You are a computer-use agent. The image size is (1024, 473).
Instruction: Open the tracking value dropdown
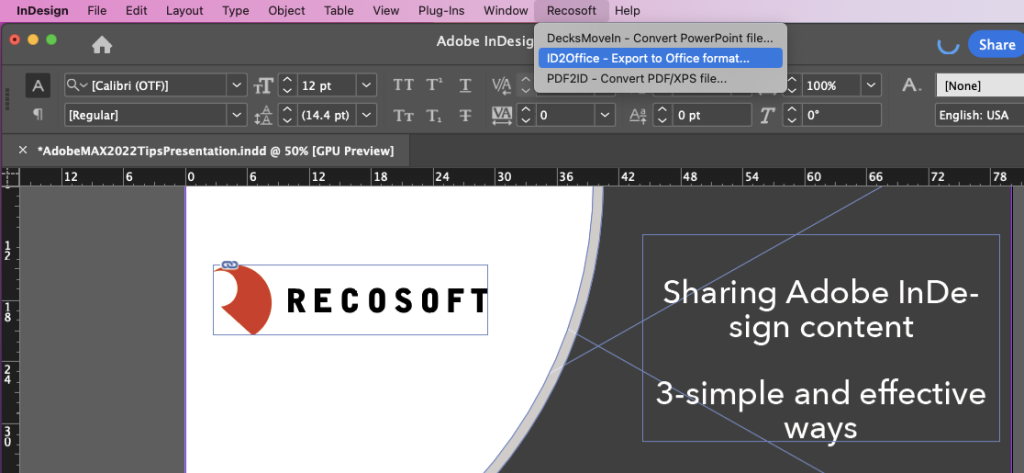coord(605,116)
